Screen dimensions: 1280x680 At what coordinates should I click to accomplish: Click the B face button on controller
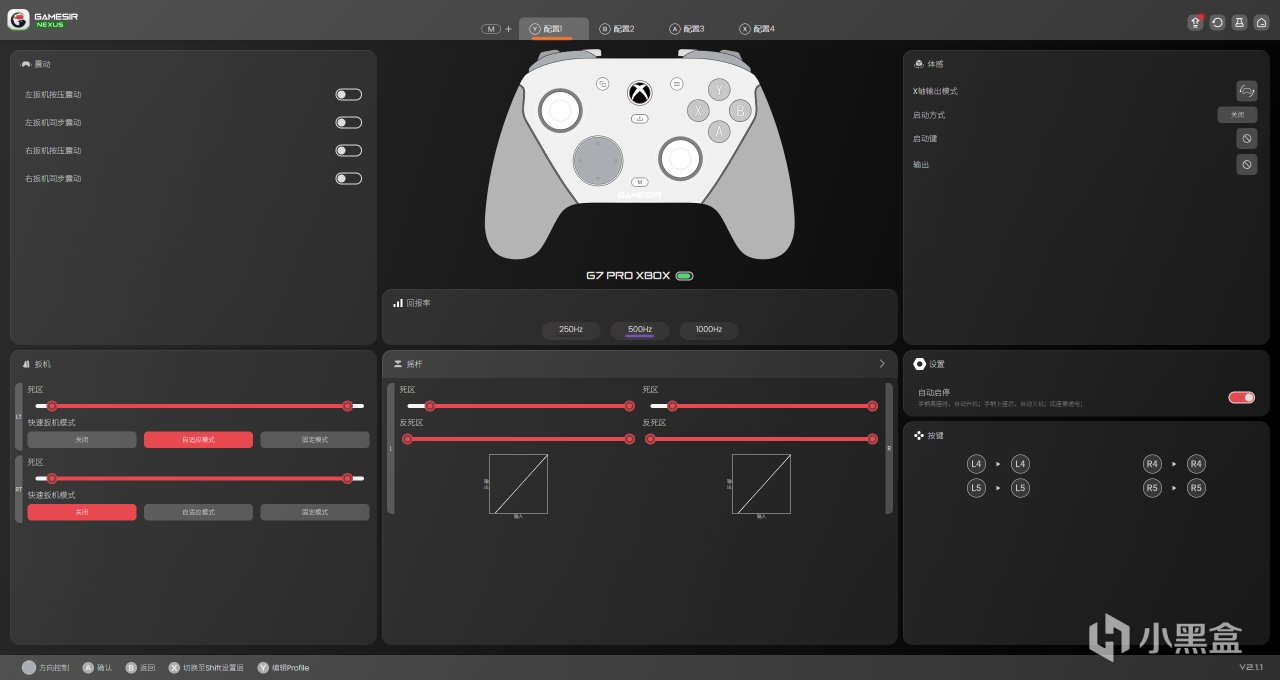pyautogui.click(x=740, y=110)
